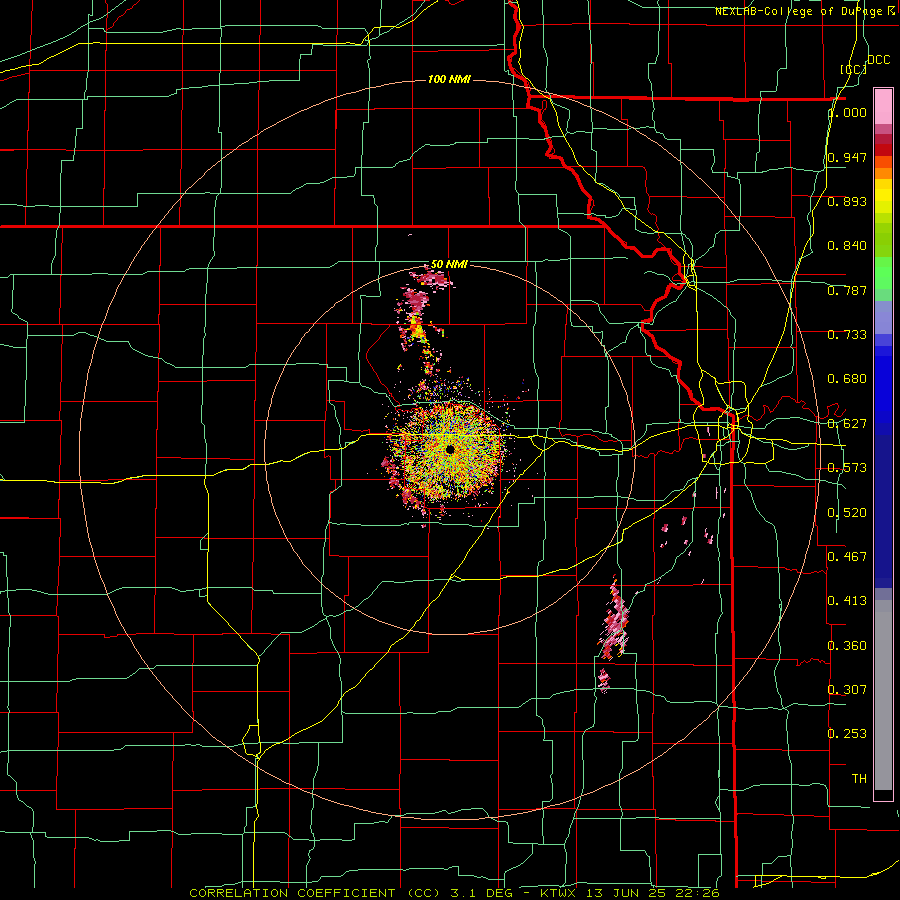Click the 0.627 scale value
Screen dimensions: 900x900
847,424
